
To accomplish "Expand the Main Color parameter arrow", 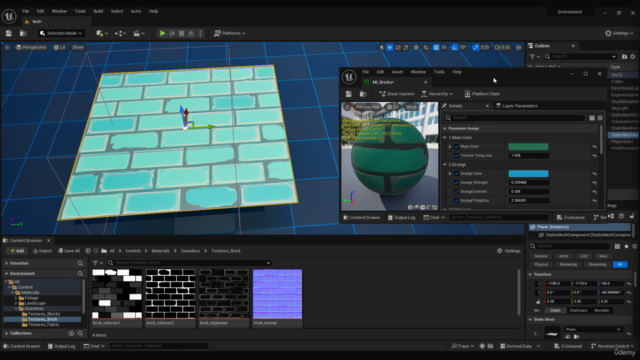I will click(x=450, y=147).
